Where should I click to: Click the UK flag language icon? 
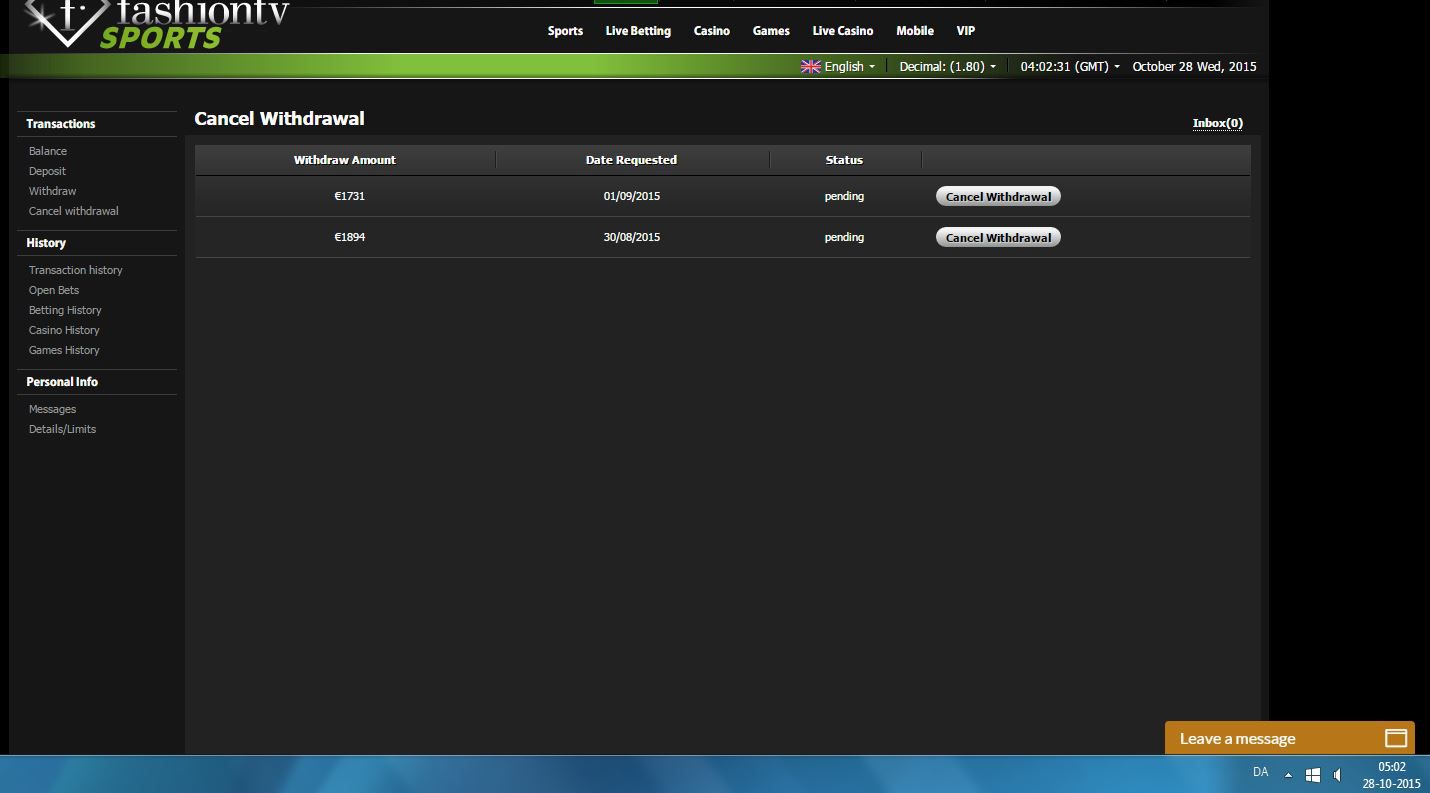pos(810,66)
